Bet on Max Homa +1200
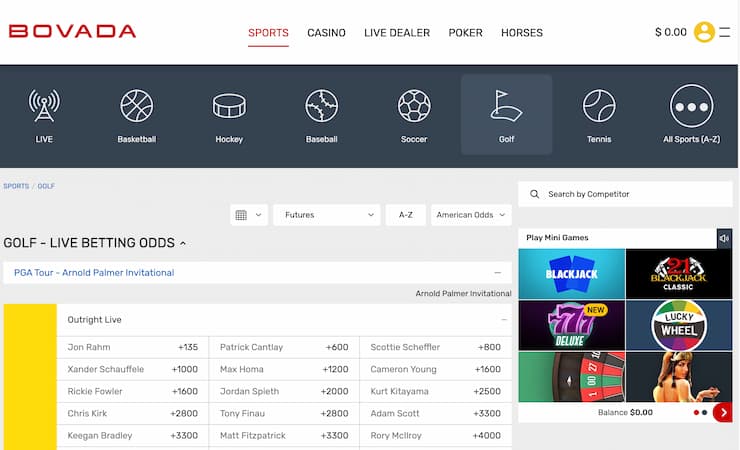The height and width of the screenshot is (450, 740). [284, 369]
